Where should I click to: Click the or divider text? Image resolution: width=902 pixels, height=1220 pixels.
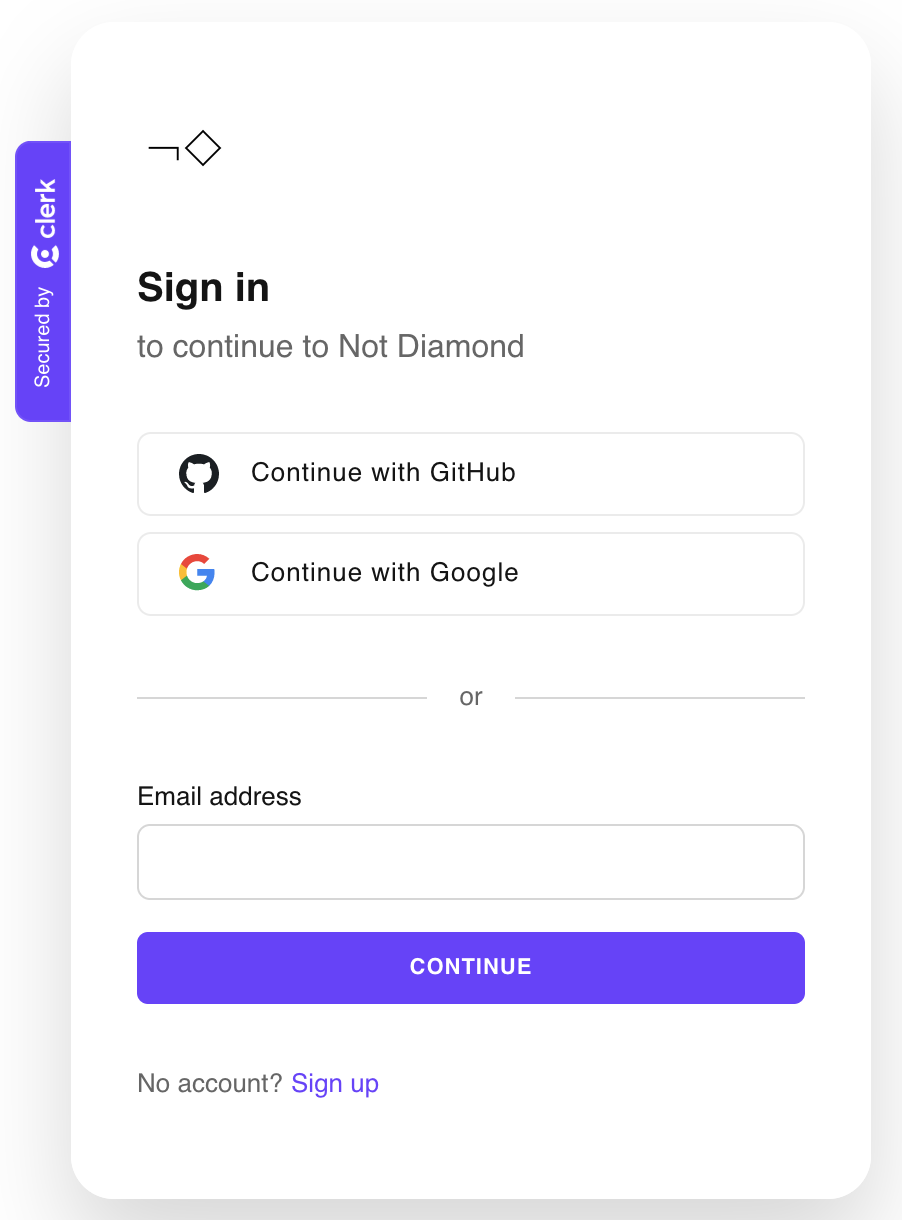(470, 696)
